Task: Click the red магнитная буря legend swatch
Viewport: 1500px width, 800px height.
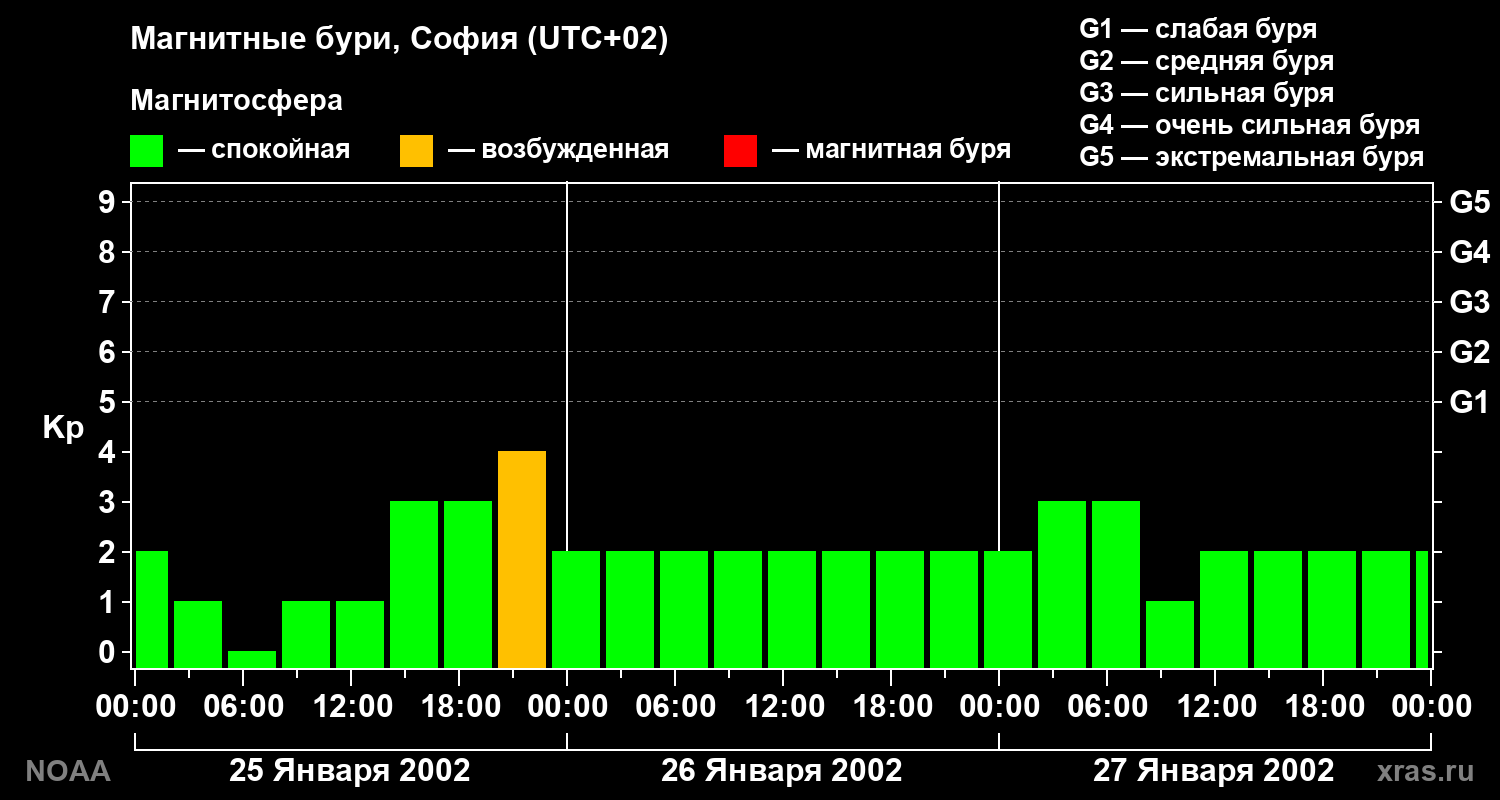Action: point(740,151)
